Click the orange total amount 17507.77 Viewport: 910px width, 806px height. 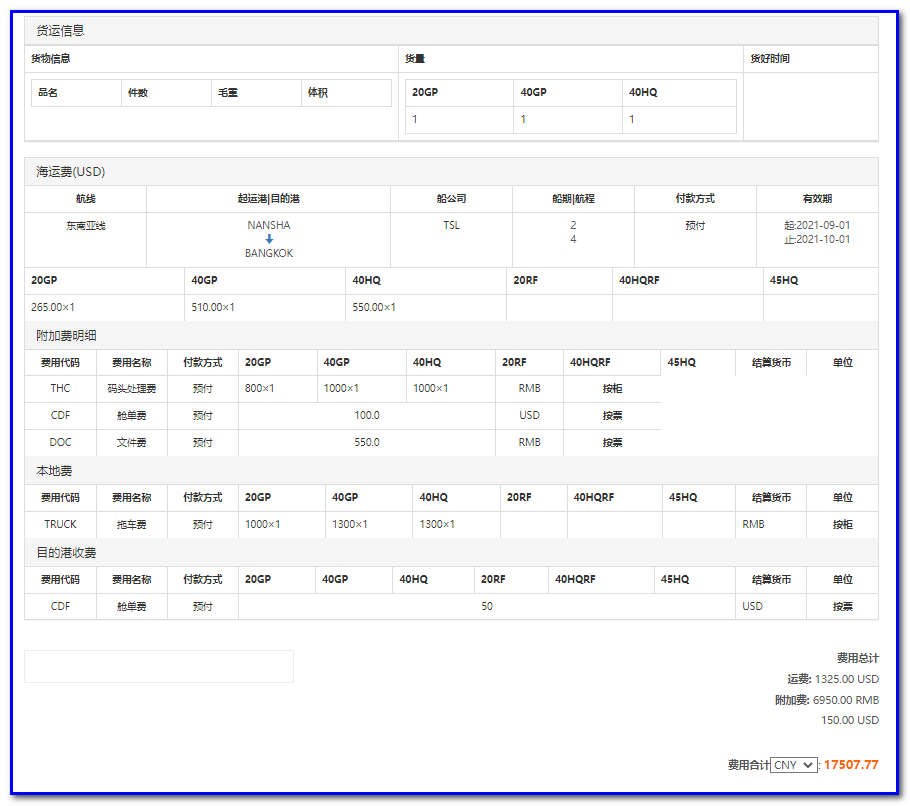pyautogui.click(x=851, y=765)
